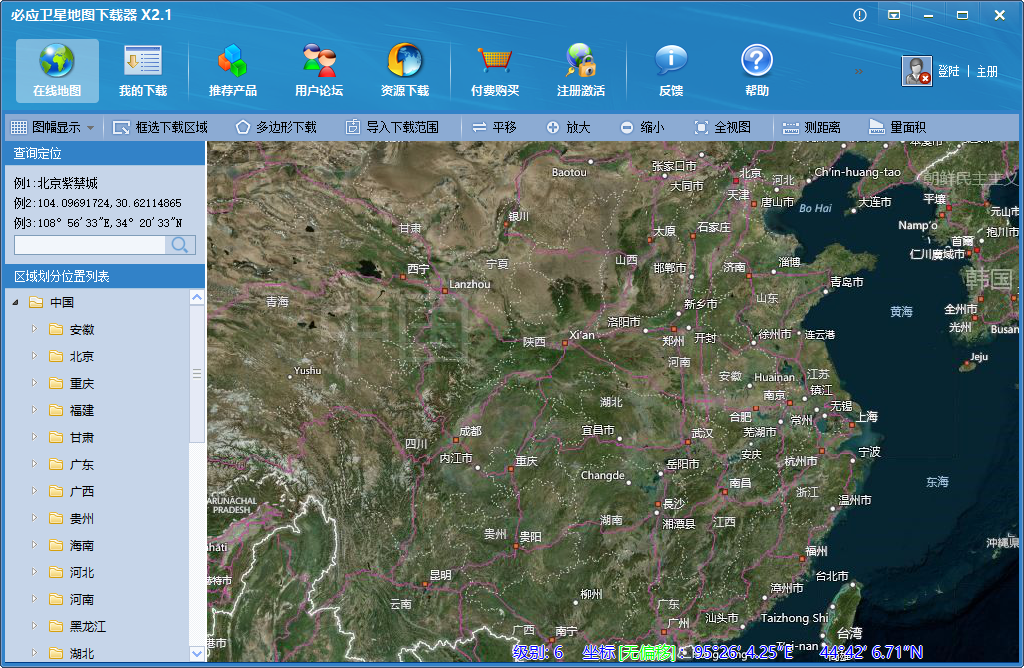Expand the 安徽 folder in region tree
Image resolution: width=1024 pixels, height=668 pixels.
pos(34,329)
